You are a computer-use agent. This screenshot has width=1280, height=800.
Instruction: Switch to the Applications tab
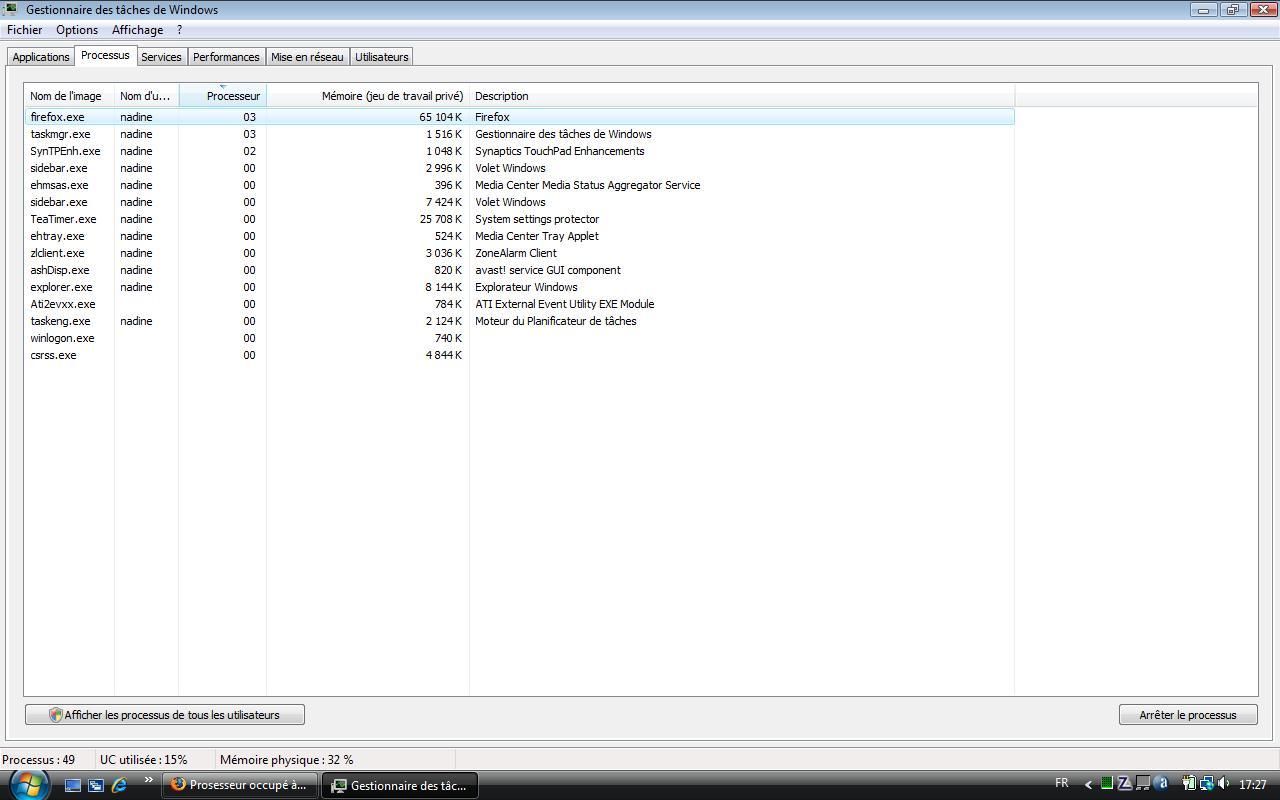41,57
